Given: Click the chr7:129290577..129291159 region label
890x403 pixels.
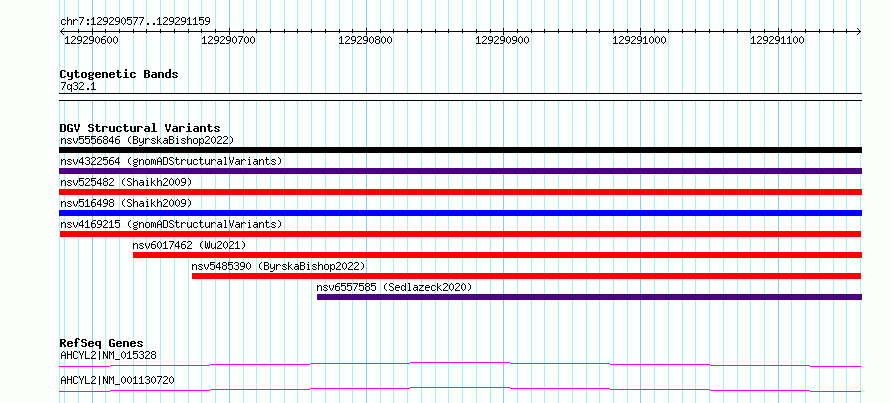Looking at the screenshot, I should click(135, 22).
